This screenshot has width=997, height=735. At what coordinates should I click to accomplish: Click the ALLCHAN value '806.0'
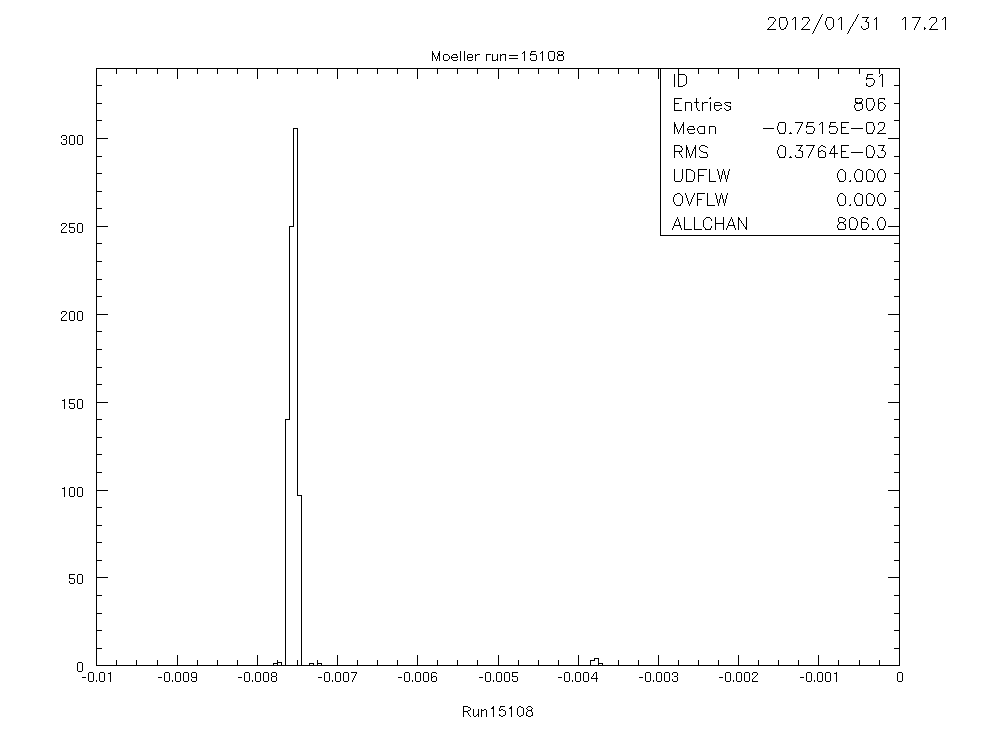[x=862, y=224]
